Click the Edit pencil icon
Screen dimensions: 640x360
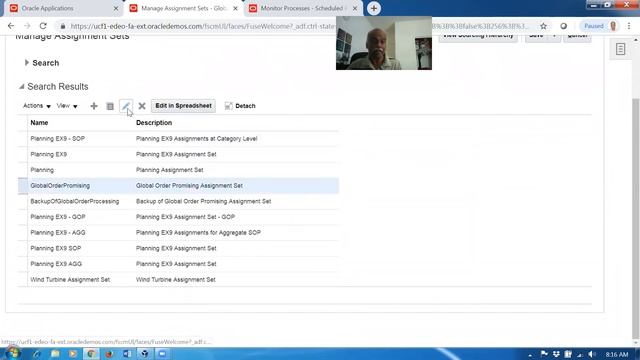pyautogui.click(x=126, y=106)
